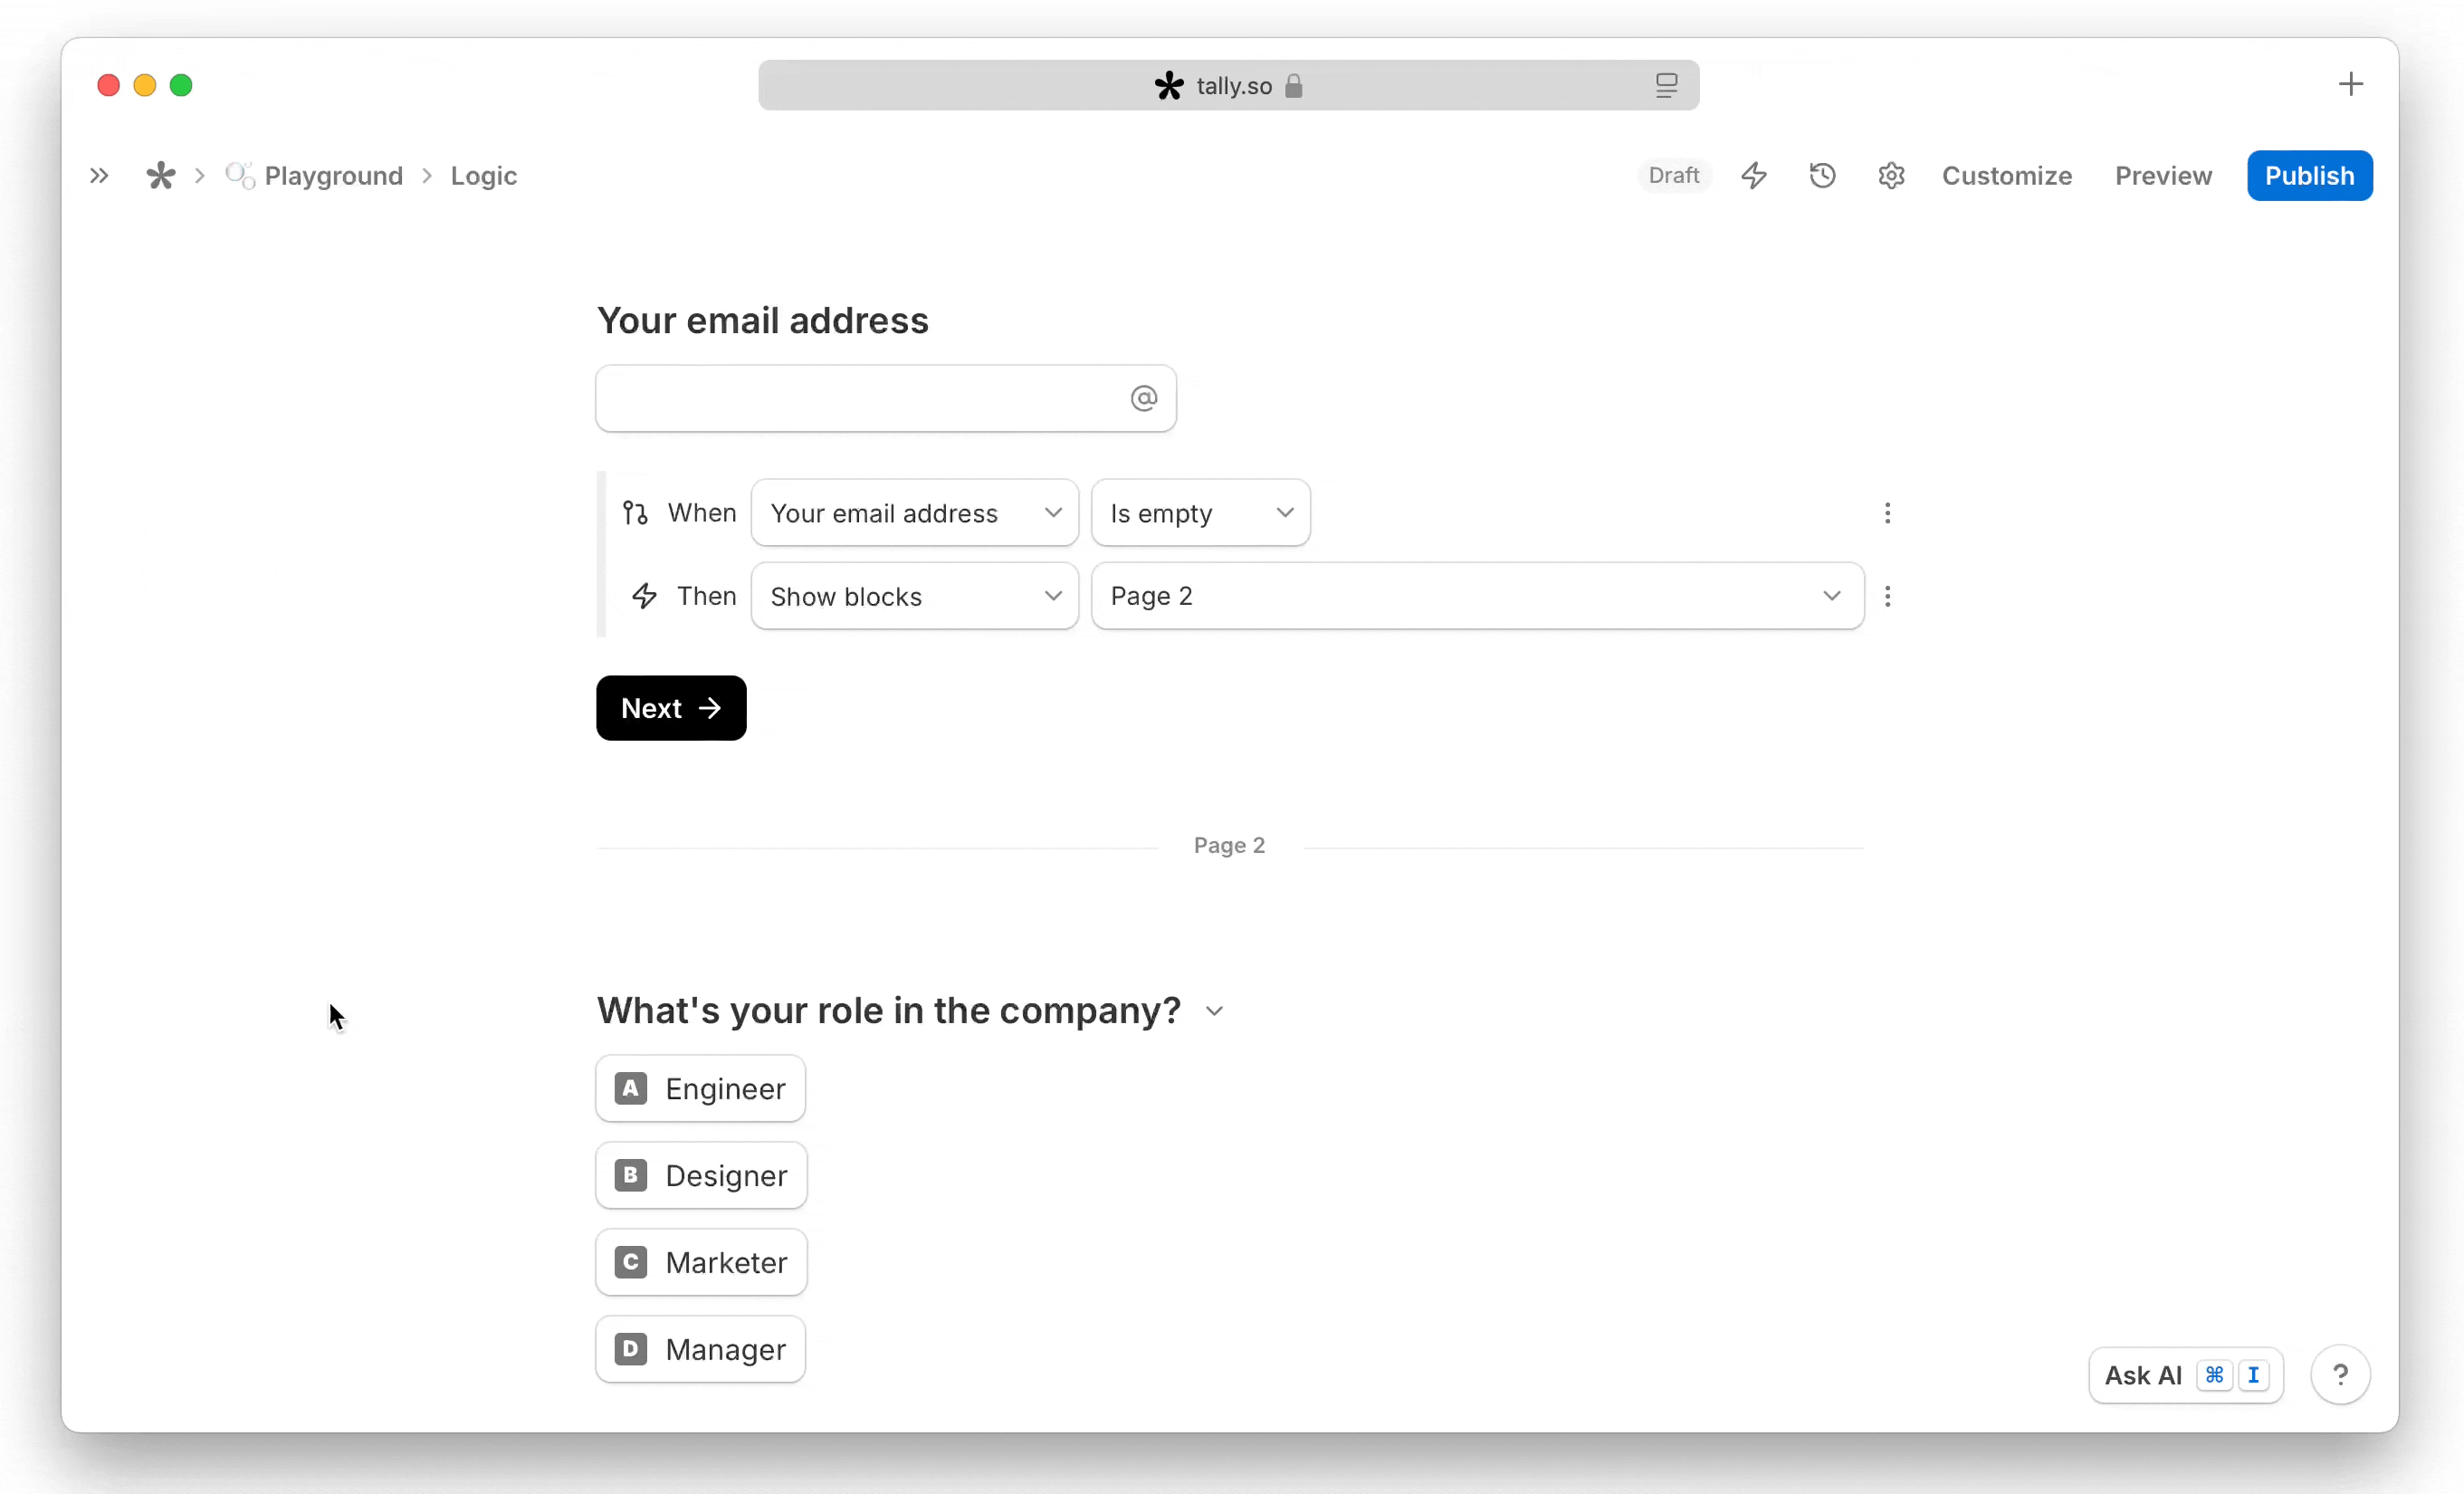The width and height of the screenshot is (2464, 1494).
Task: Expand the sidebar with double chevron icon
Action: 98,176
